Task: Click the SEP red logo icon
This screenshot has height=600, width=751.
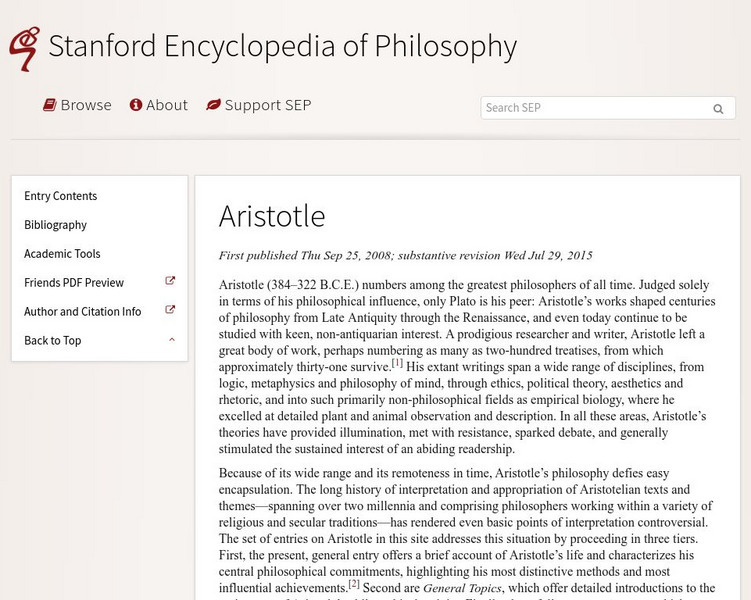Action: pyautogui.click(x=23, y=48)
